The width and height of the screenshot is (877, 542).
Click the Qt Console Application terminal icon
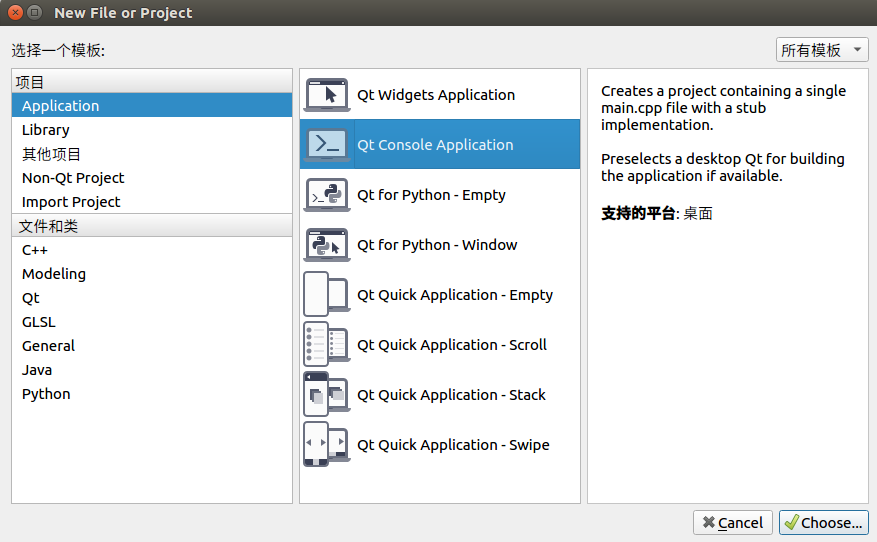click(327, 144)
